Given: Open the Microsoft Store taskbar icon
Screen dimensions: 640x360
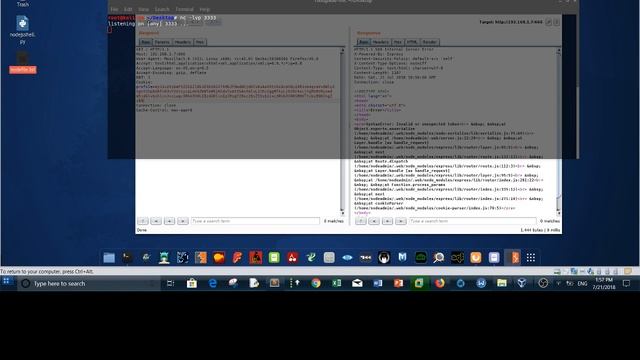Looking at the screenshot, I should click(x=192, y=283).
